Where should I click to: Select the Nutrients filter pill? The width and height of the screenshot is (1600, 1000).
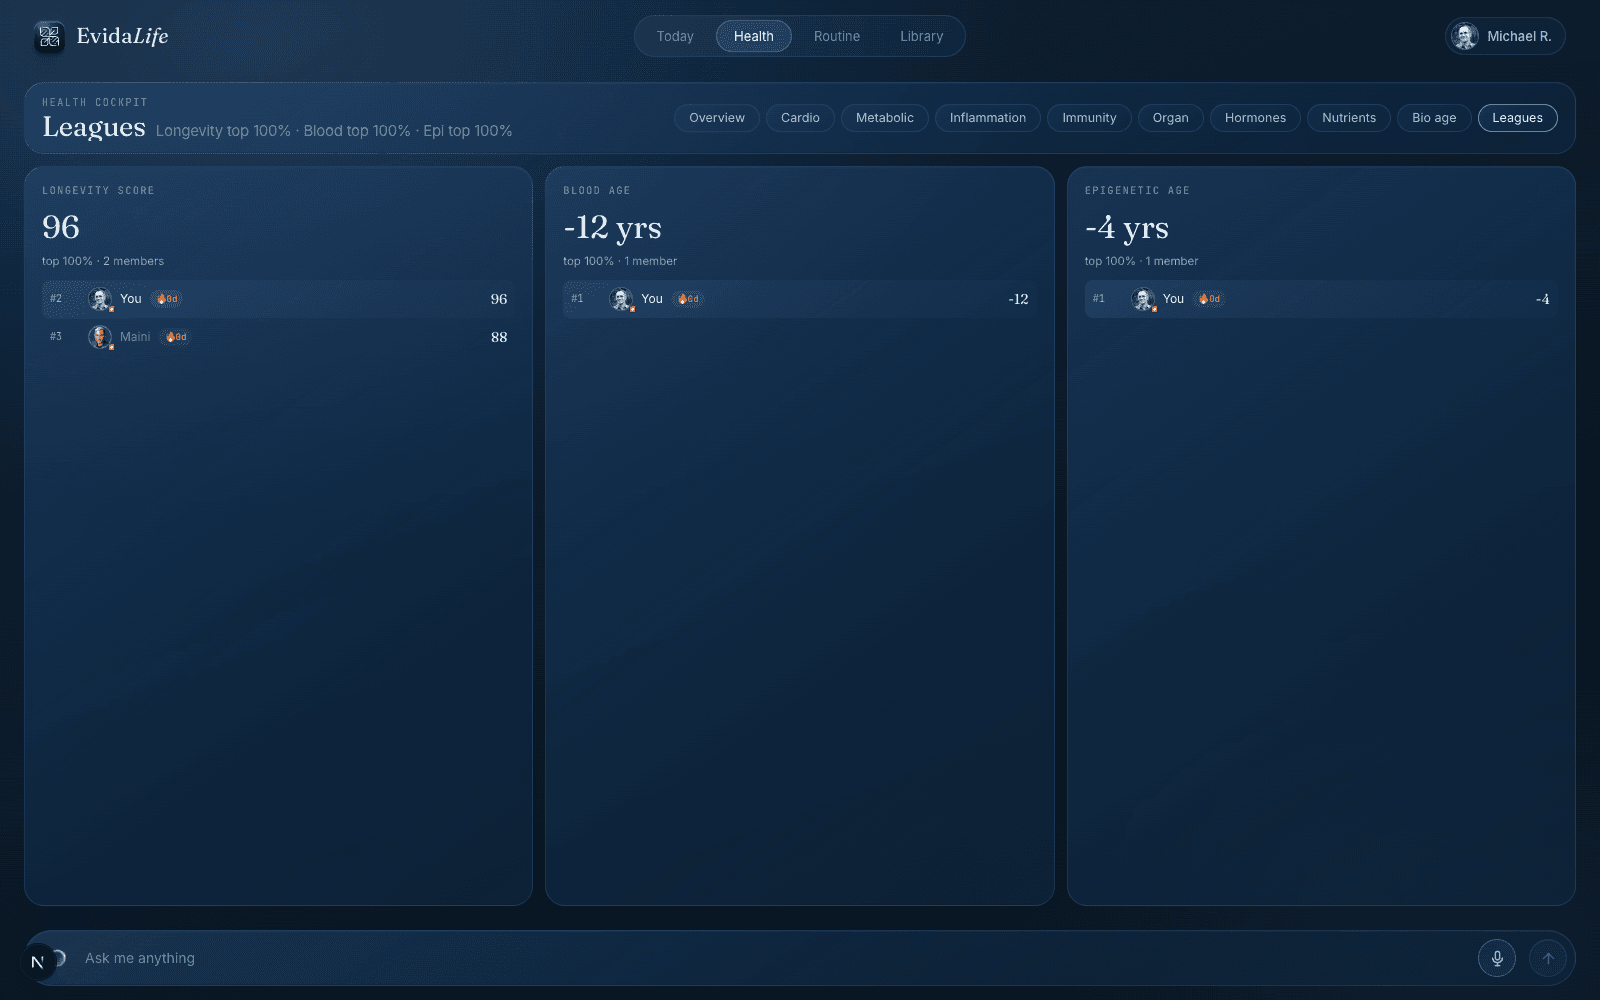(x=1349, y=118)
